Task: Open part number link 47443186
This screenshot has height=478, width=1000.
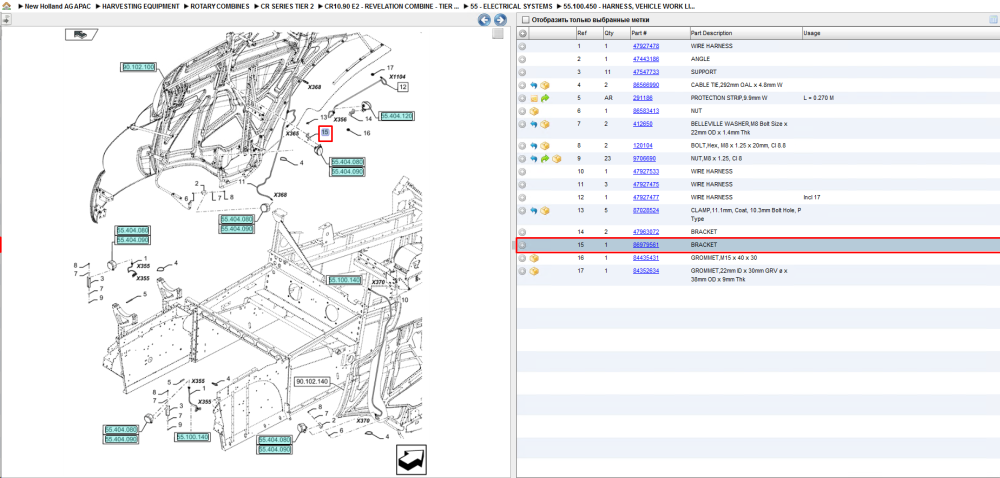Action: (x=645, y=59)
